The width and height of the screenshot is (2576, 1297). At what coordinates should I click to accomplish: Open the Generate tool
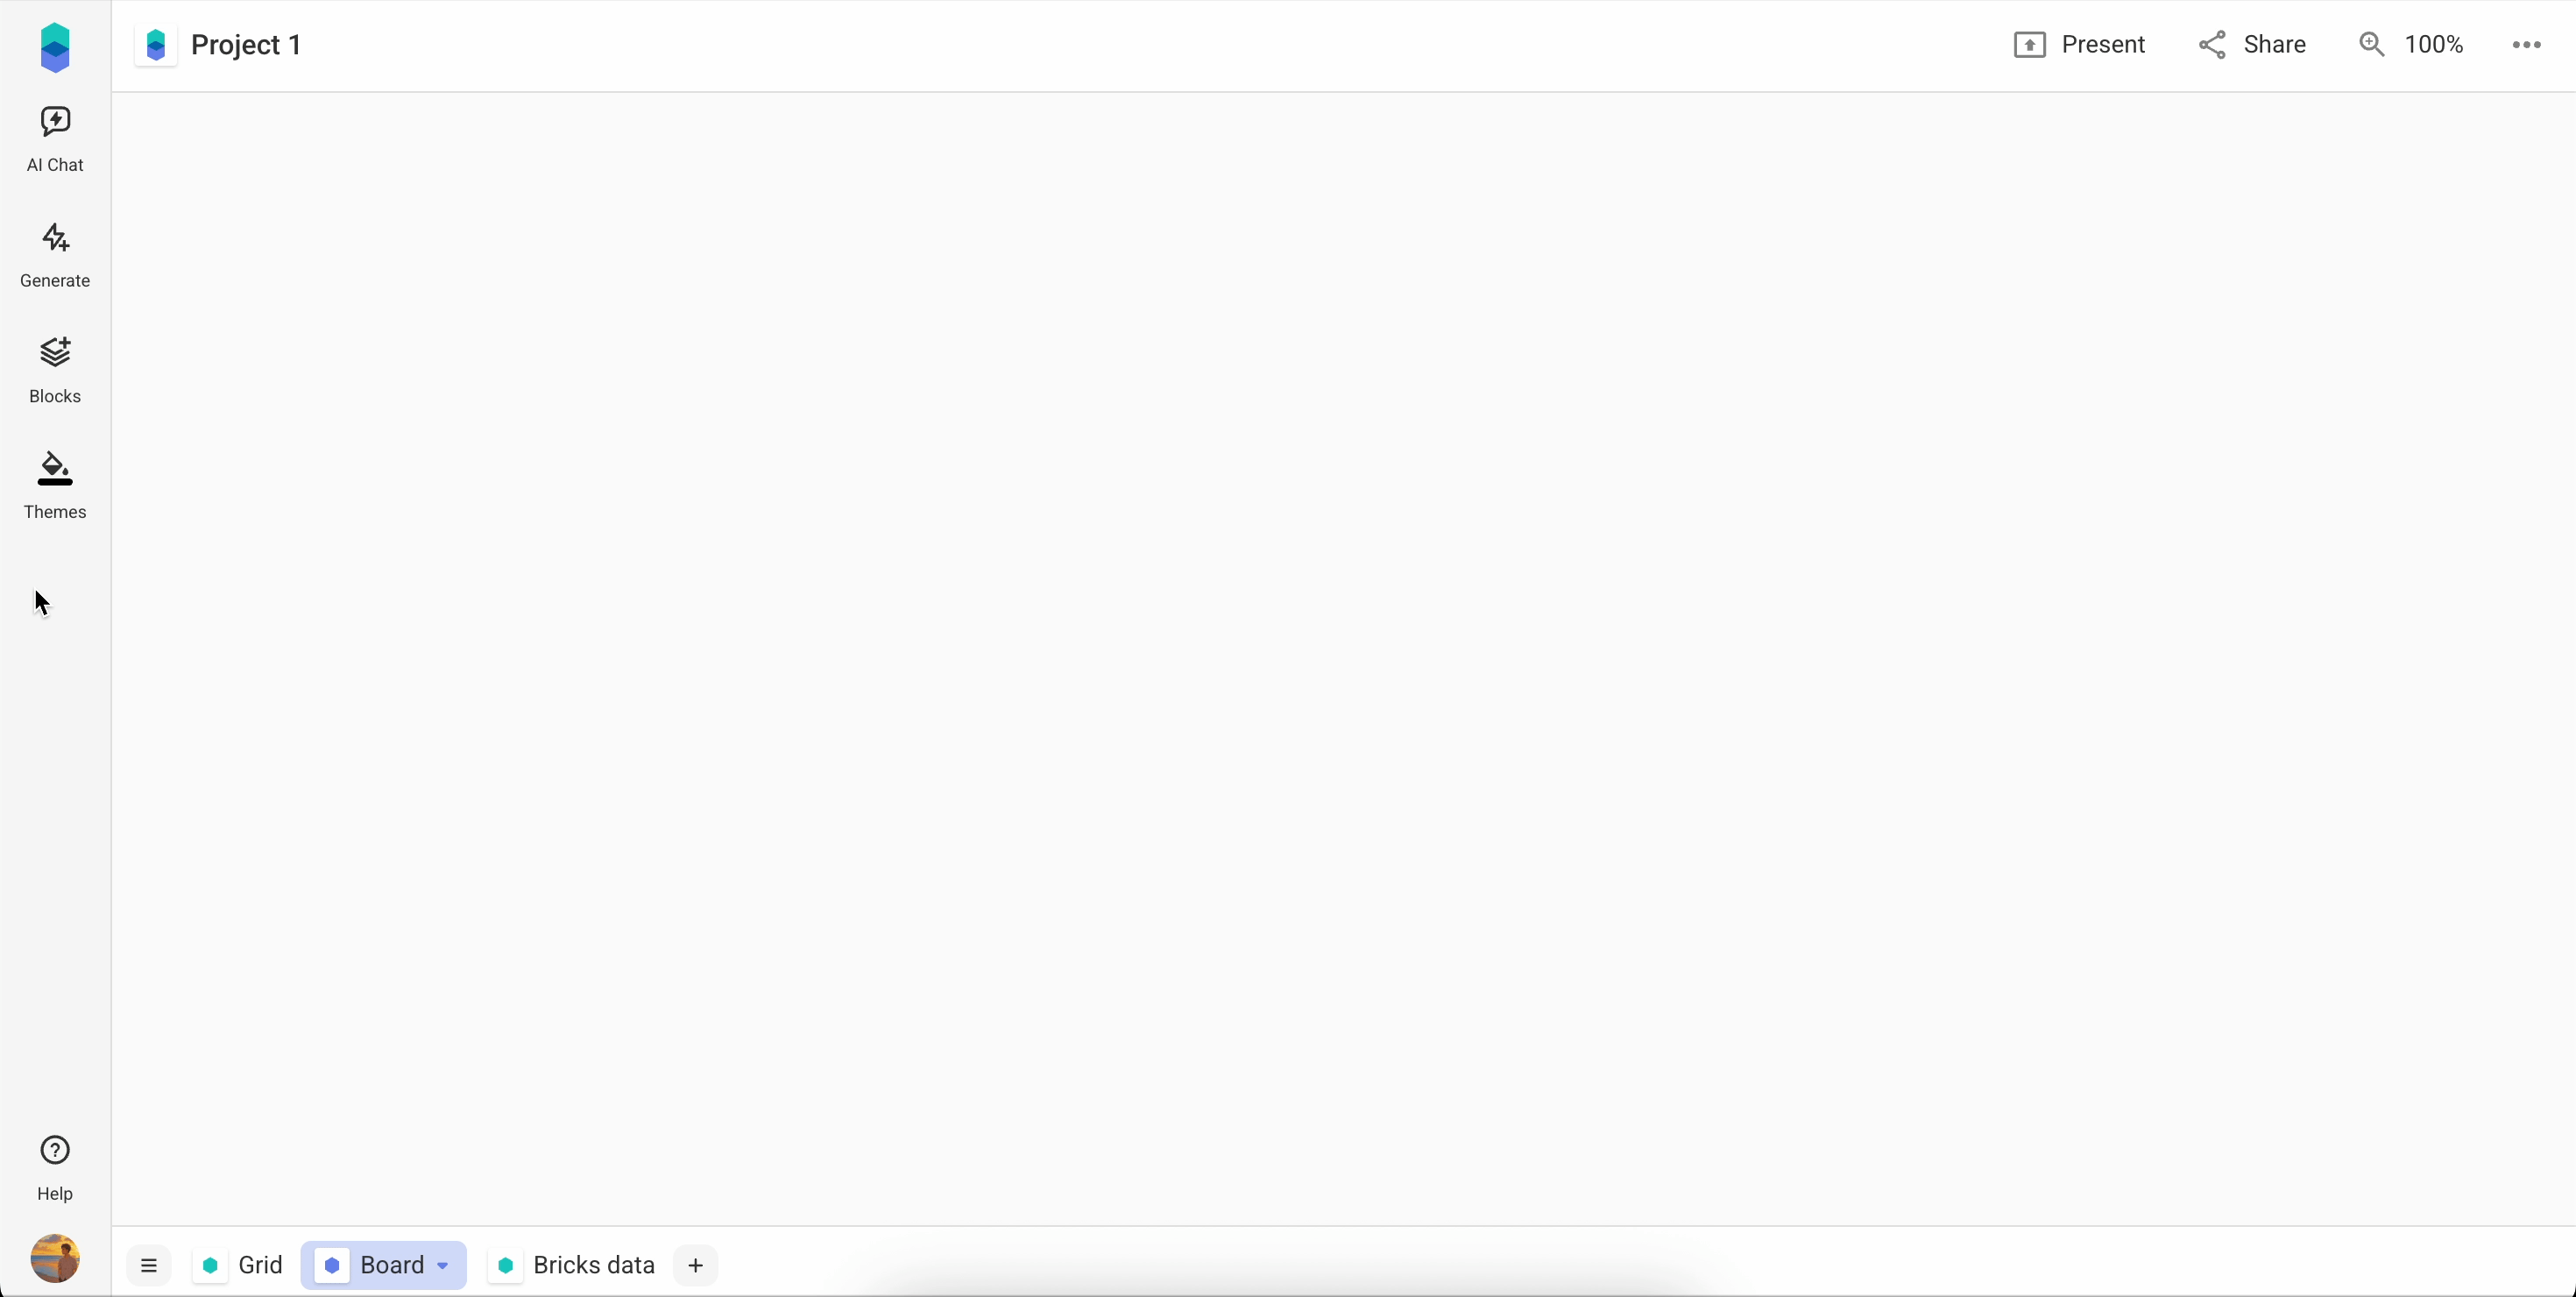(55, 254)
